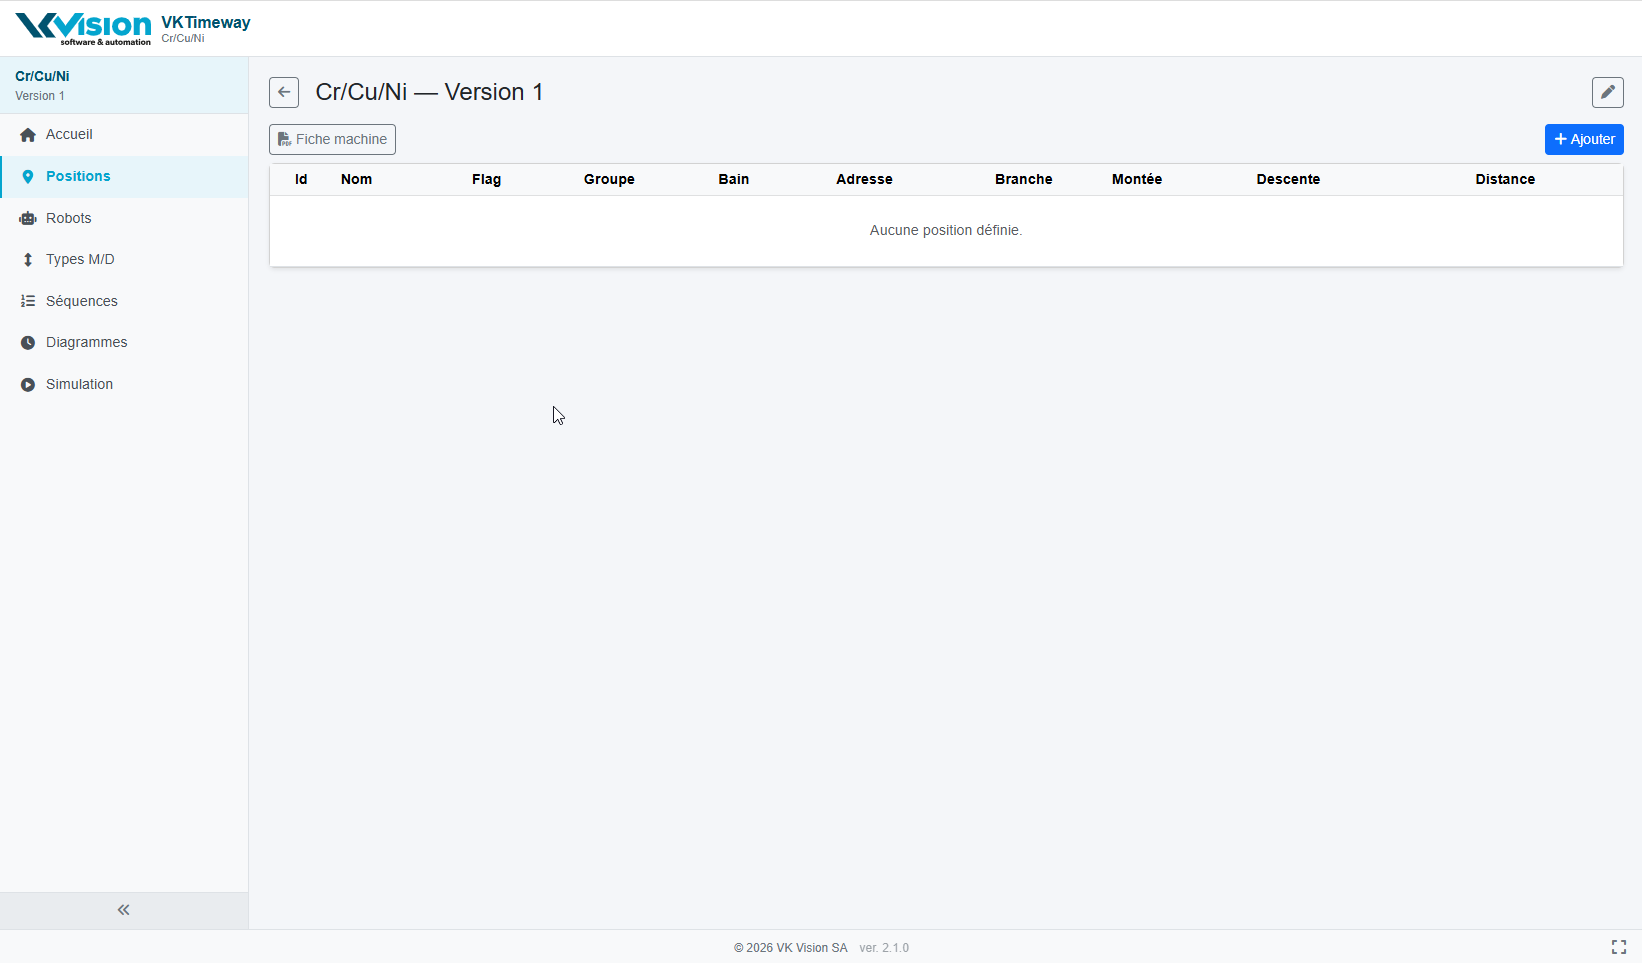Click the Bain column header

(733, 179)
